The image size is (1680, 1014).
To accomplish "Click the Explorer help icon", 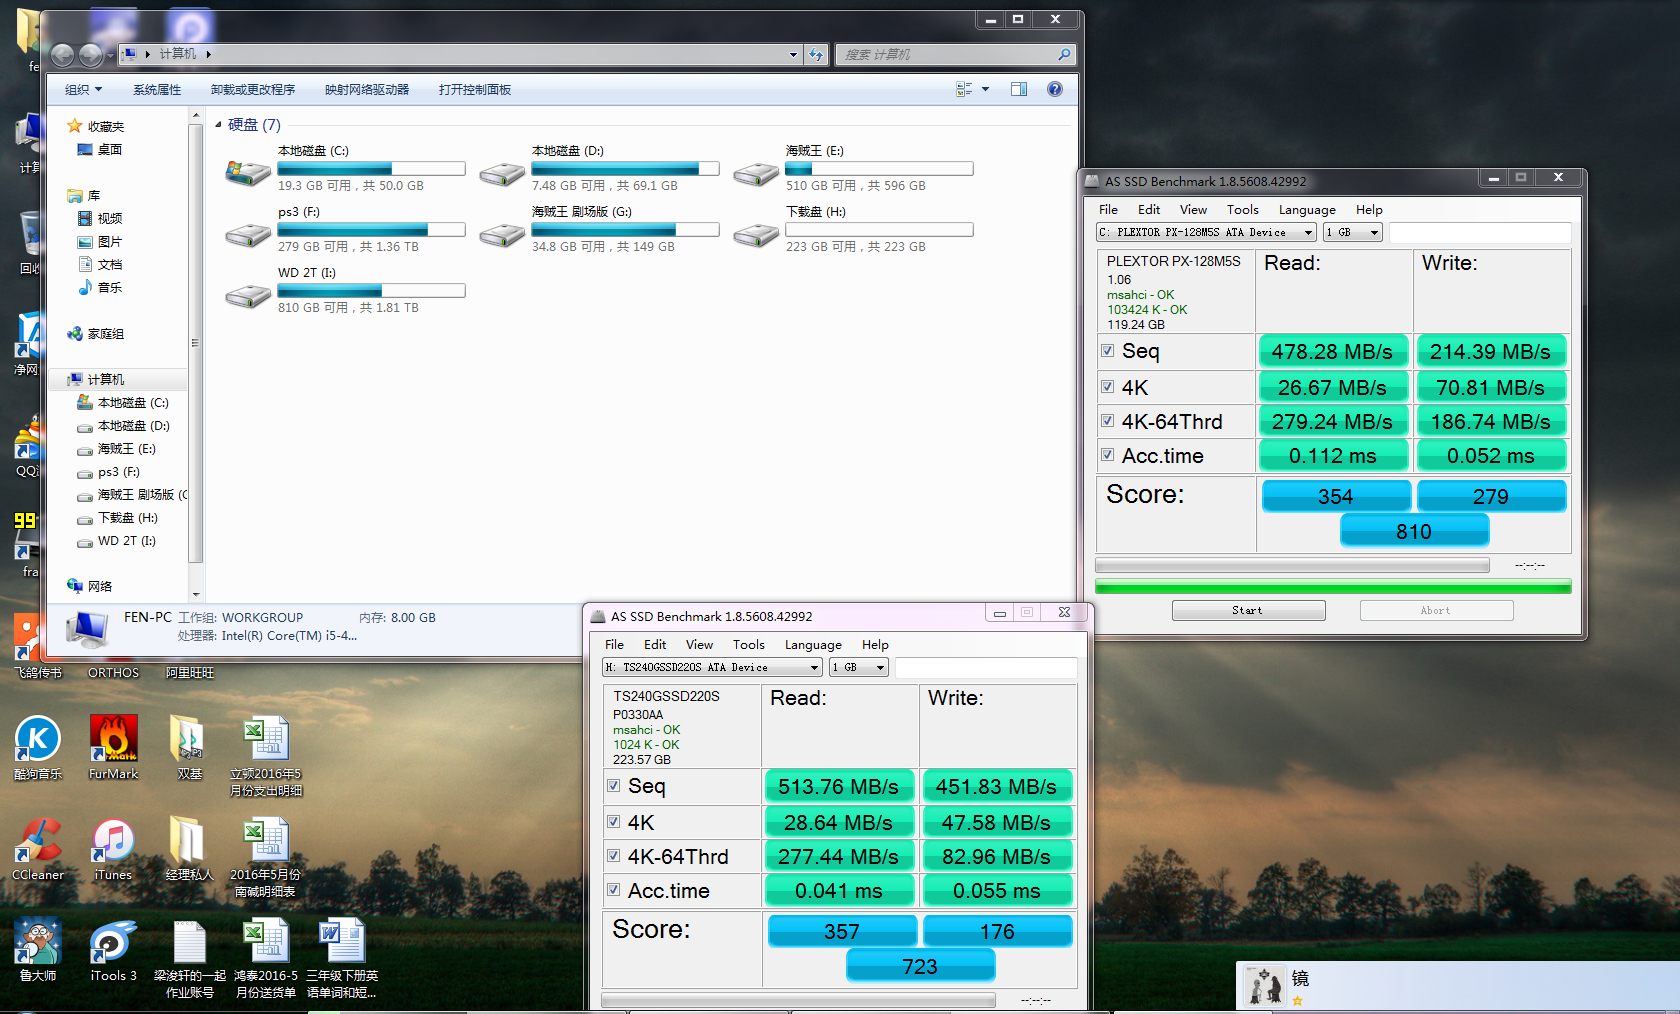I will 1054,89.
